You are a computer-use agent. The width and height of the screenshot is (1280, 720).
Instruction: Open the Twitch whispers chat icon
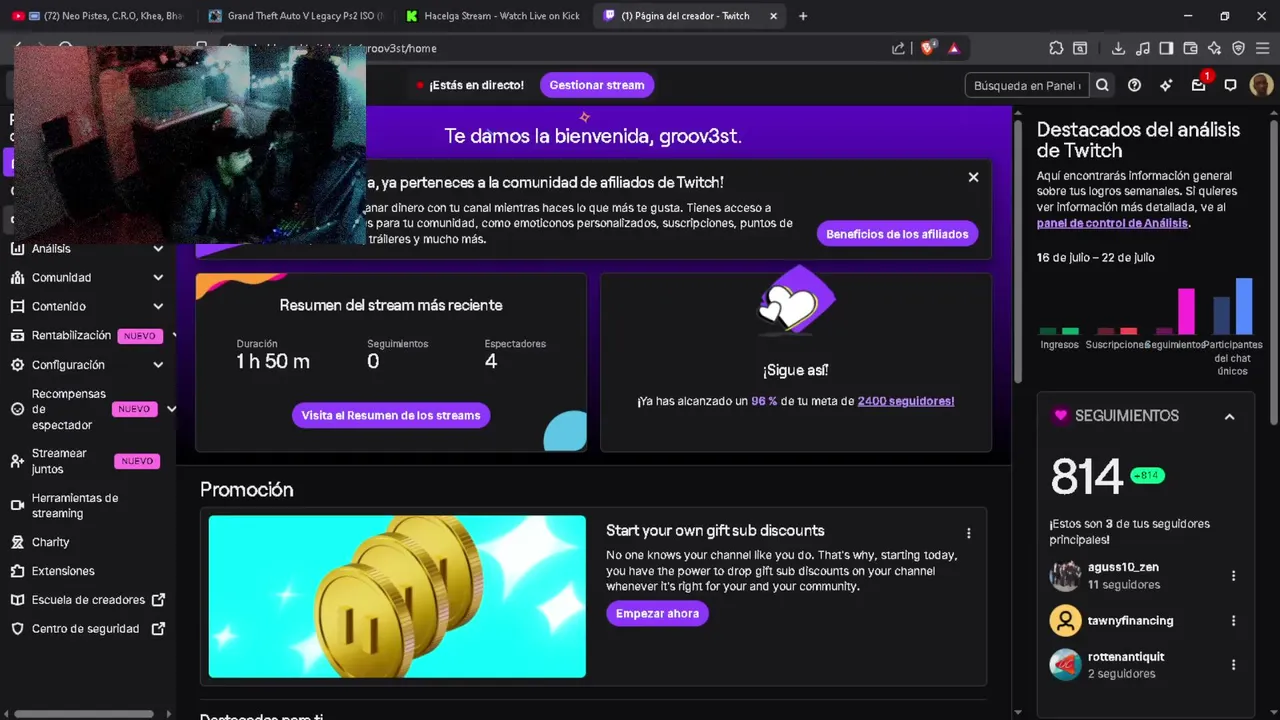point(1230,85)
